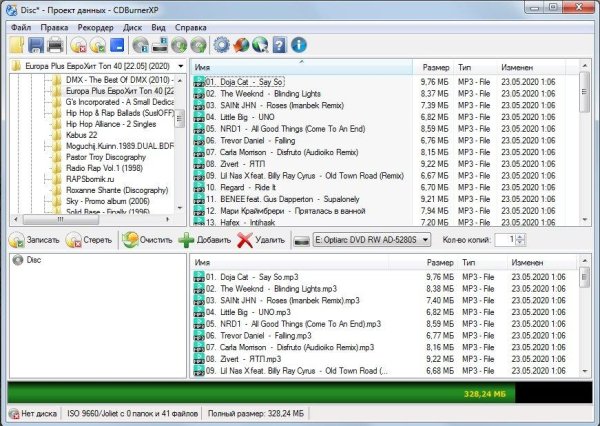Open the Правка menu
Screen dimensions: 600x426
[x=54, y=28]
